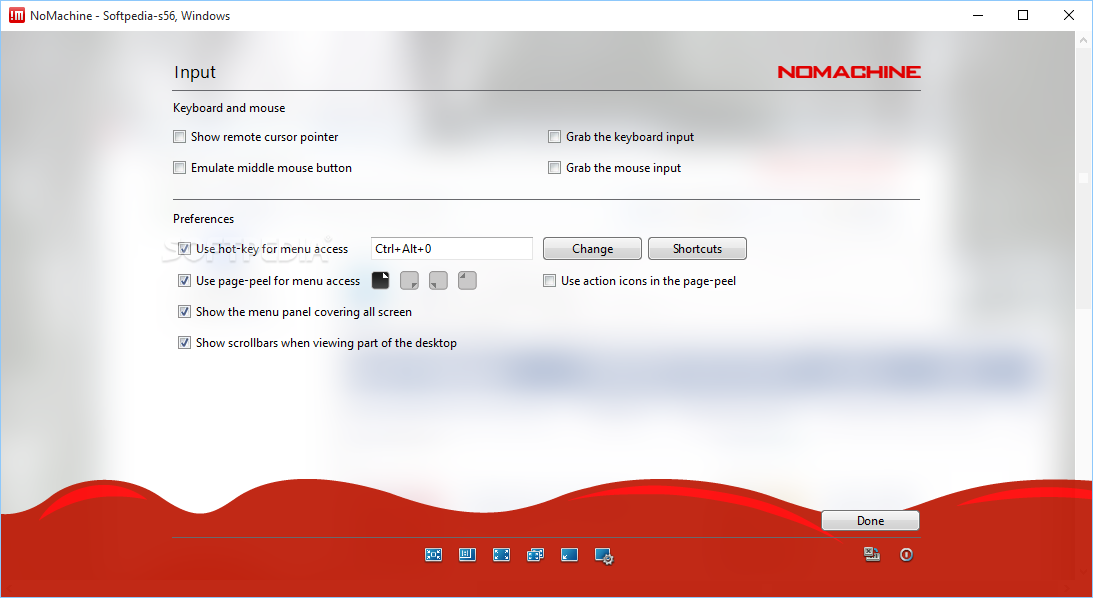Minimize the NoMachine window
The height and width of the screenshot is (598, 1093).
tap(977, 15)
